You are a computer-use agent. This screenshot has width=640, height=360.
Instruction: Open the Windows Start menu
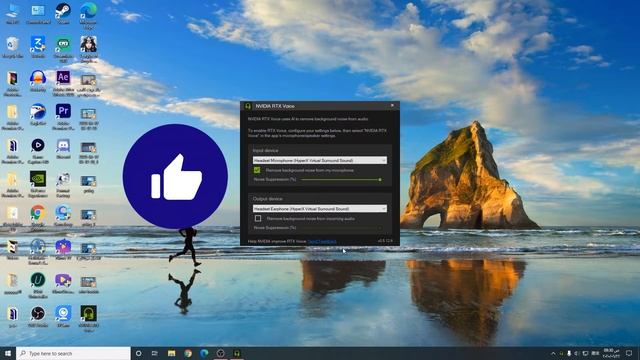pos(8,353)
